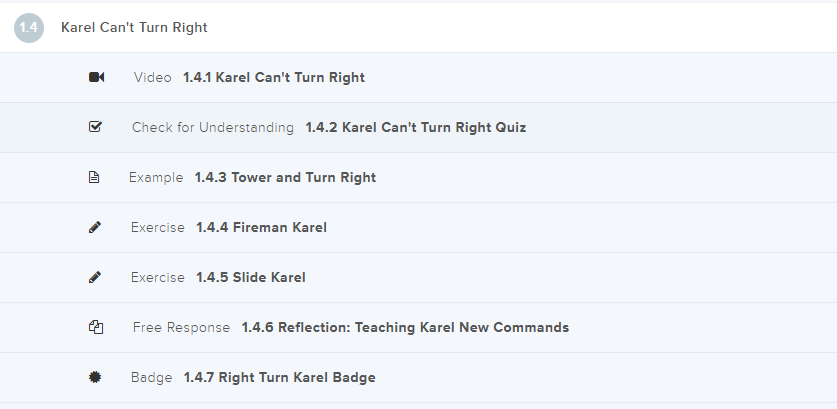Click the pencil icon beside Fireman Karel

click(95, 228)
